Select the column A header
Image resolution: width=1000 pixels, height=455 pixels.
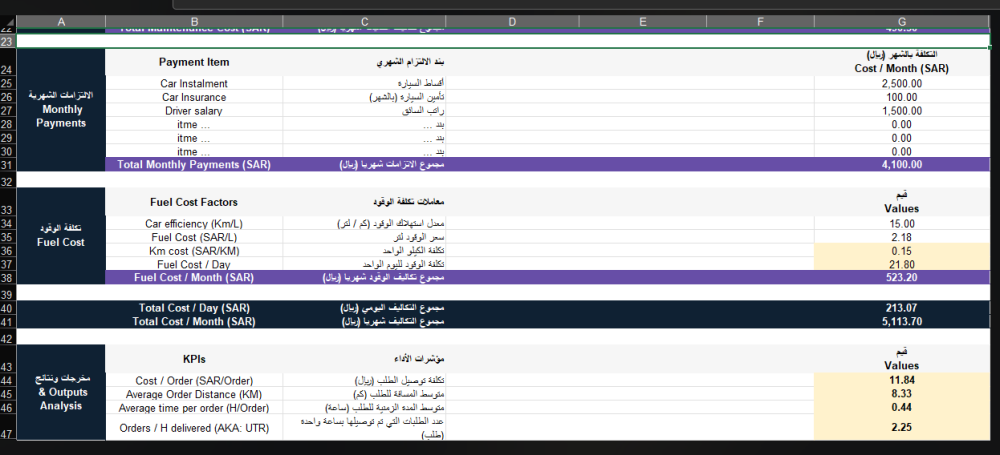point(61,21)
